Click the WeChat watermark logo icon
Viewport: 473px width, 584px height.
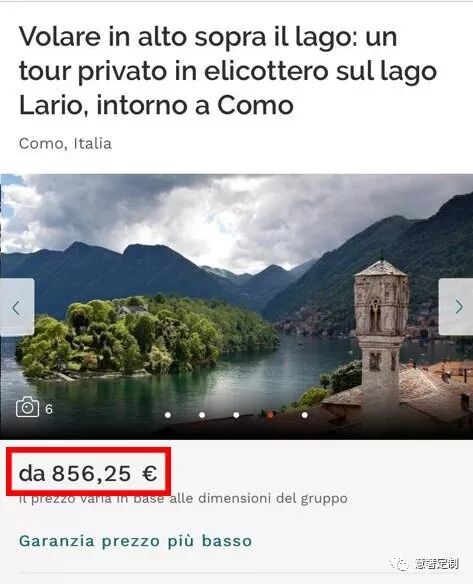[x=399, y=564]
